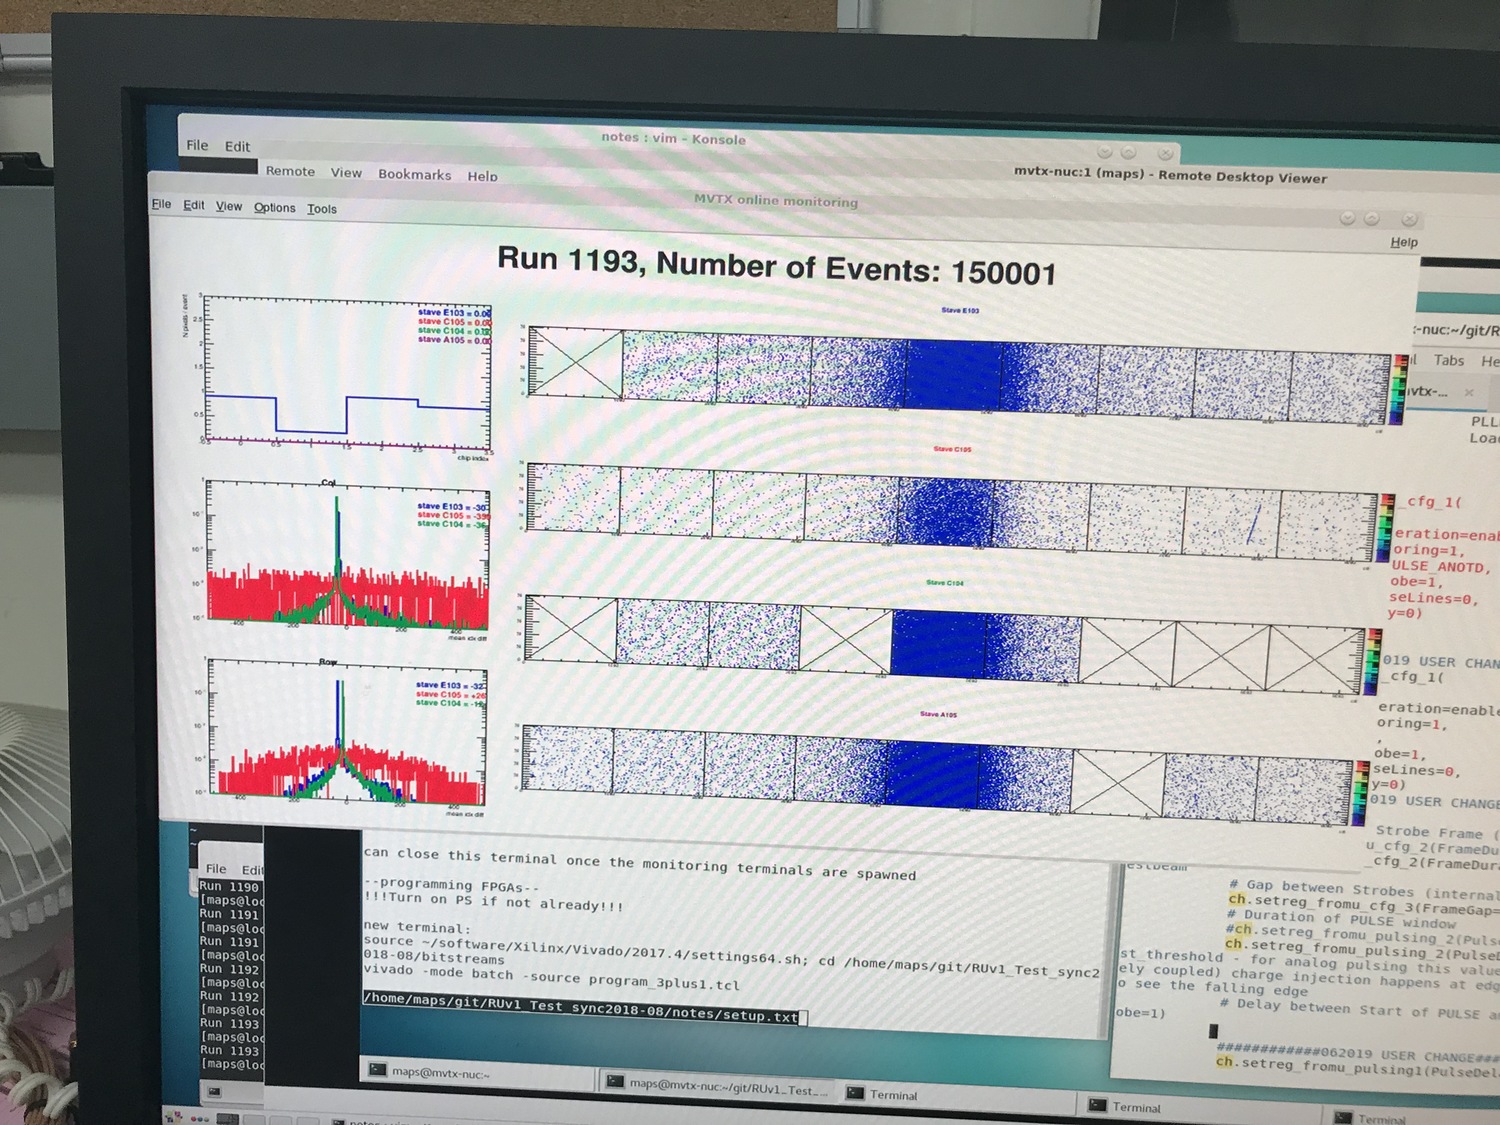Close the MVTX online monitoring window
This screenshot has width=1500, height=1125.
(x=1409, y=219)
